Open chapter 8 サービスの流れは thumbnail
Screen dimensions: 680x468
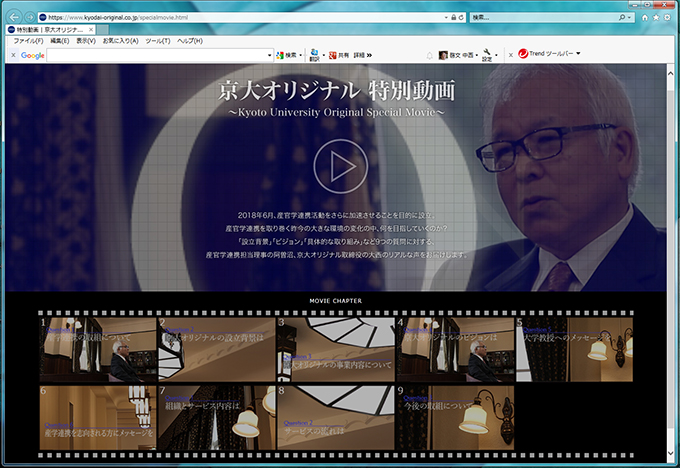tap(336, 418)
